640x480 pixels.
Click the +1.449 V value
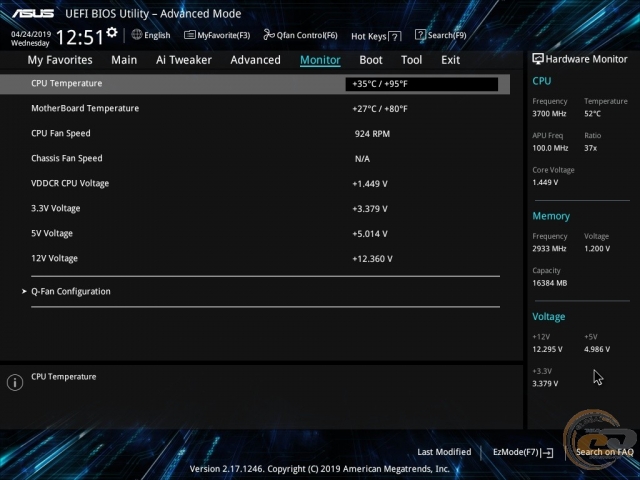pyautogui.click(x=370, y=184)
